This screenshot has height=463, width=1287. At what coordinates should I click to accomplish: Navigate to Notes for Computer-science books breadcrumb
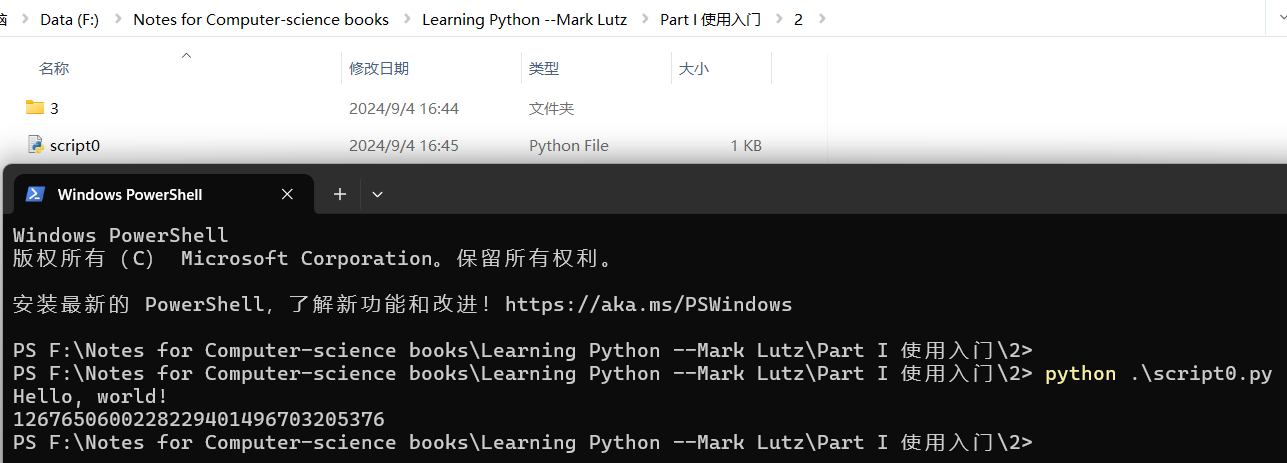click(x=261, y=19)
